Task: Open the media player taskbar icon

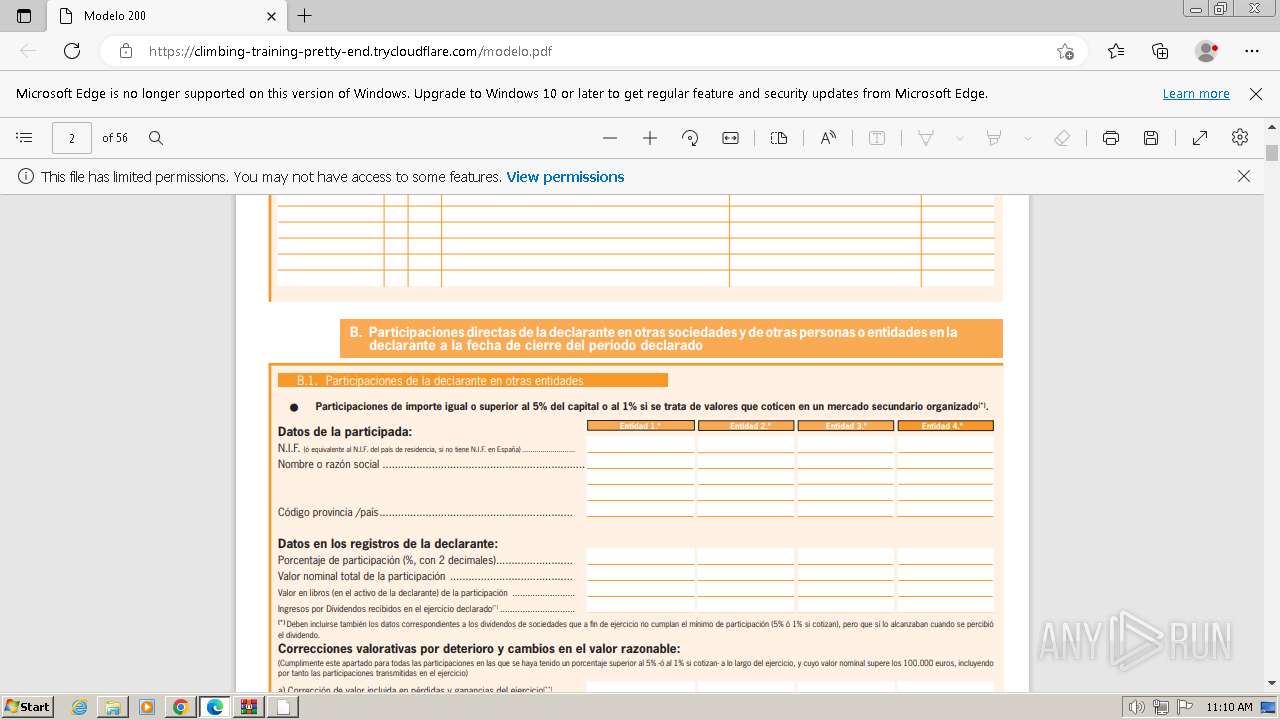Action: pos(147,707)
